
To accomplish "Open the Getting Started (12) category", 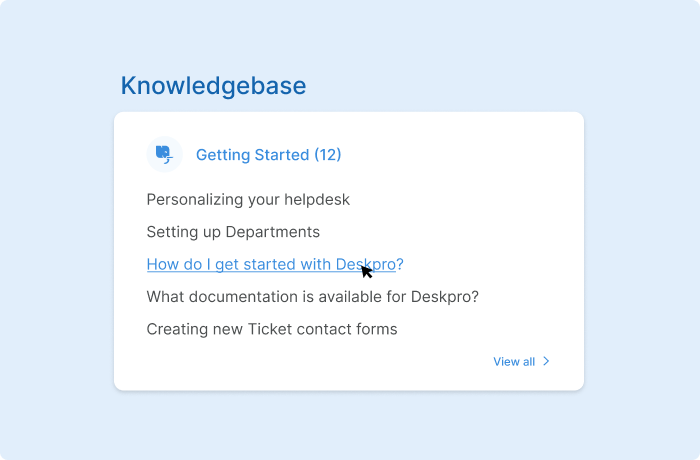I will pos(268,155).
